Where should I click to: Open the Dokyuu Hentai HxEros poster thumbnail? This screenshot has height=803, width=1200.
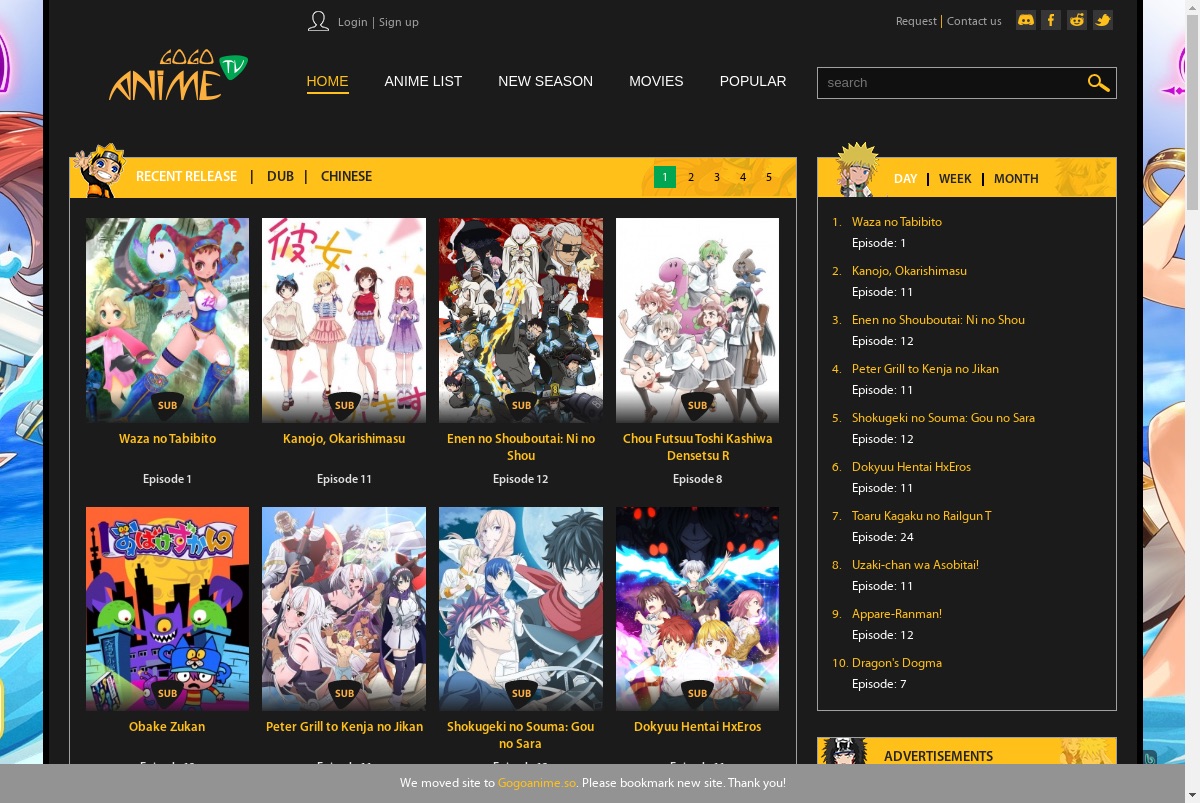tap(697, 608)
